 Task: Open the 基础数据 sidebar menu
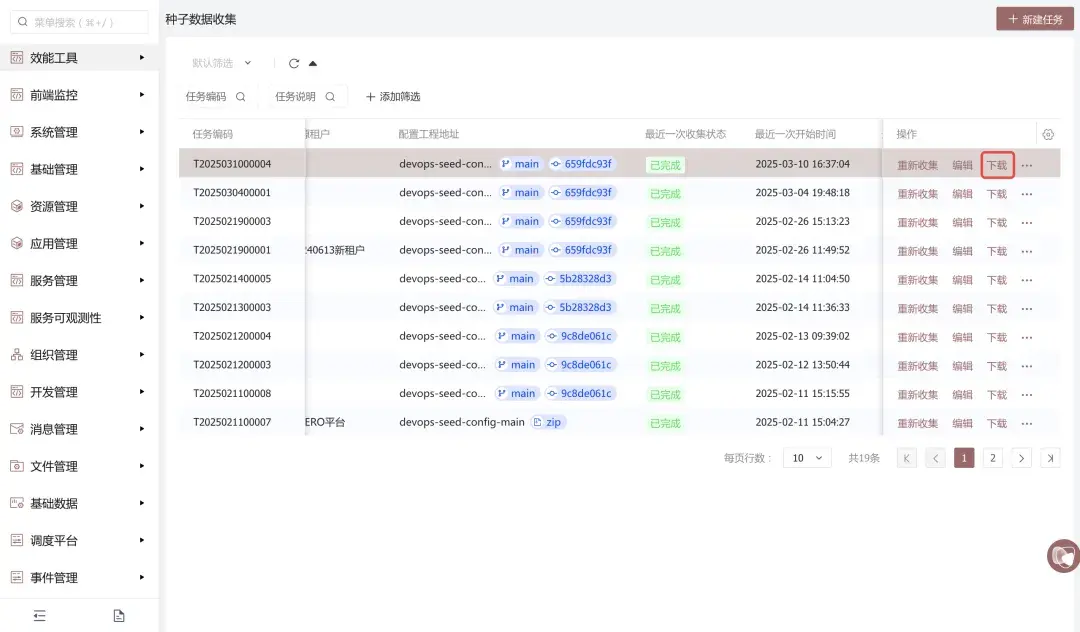[x=79, y=504]
